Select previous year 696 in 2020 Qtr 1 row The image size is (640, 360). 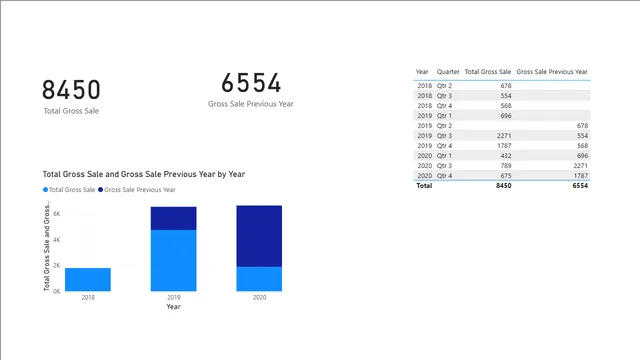(x=582, y=156)
